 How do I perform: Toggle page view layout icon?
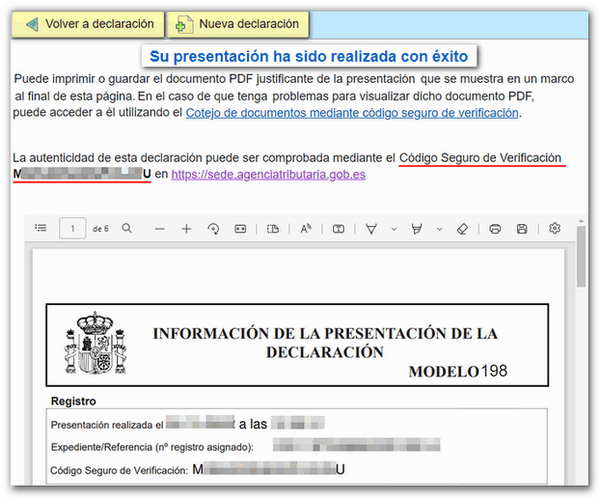point(273,229)
